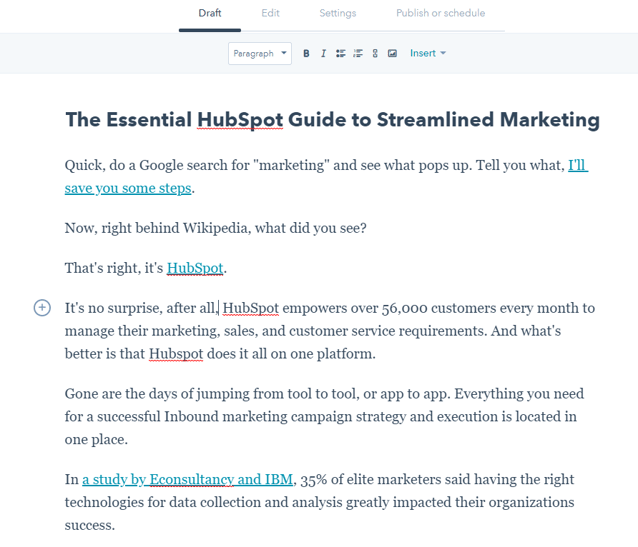638x547 pixels.
Task: Switch to the Draft tab
Action: point(210,13)
